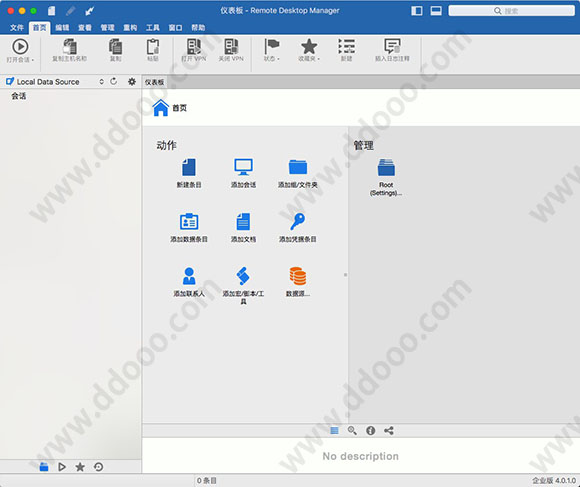Image resolution: width=580 pixels, height=487 pixels.
Task: Click the 新建 new list icon
Action: (347, 47)
